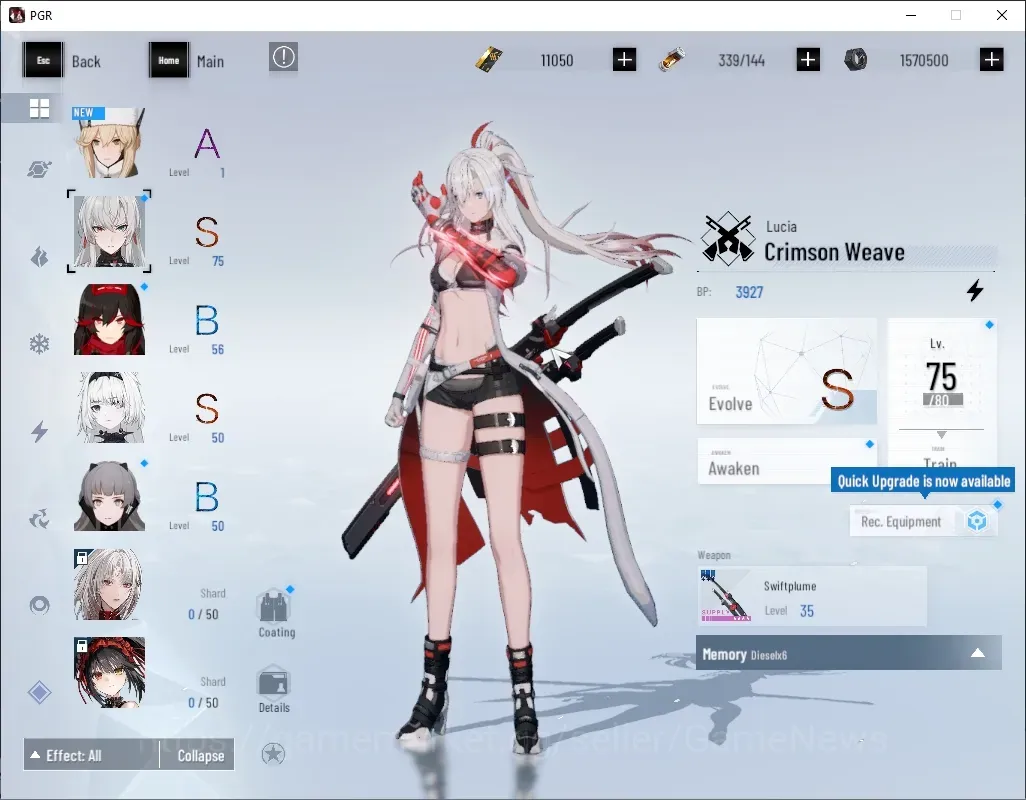The height and width of the screenshot is (800, 1026).
Task: Click the black card currency icon
Action: [x=489, y=60]
